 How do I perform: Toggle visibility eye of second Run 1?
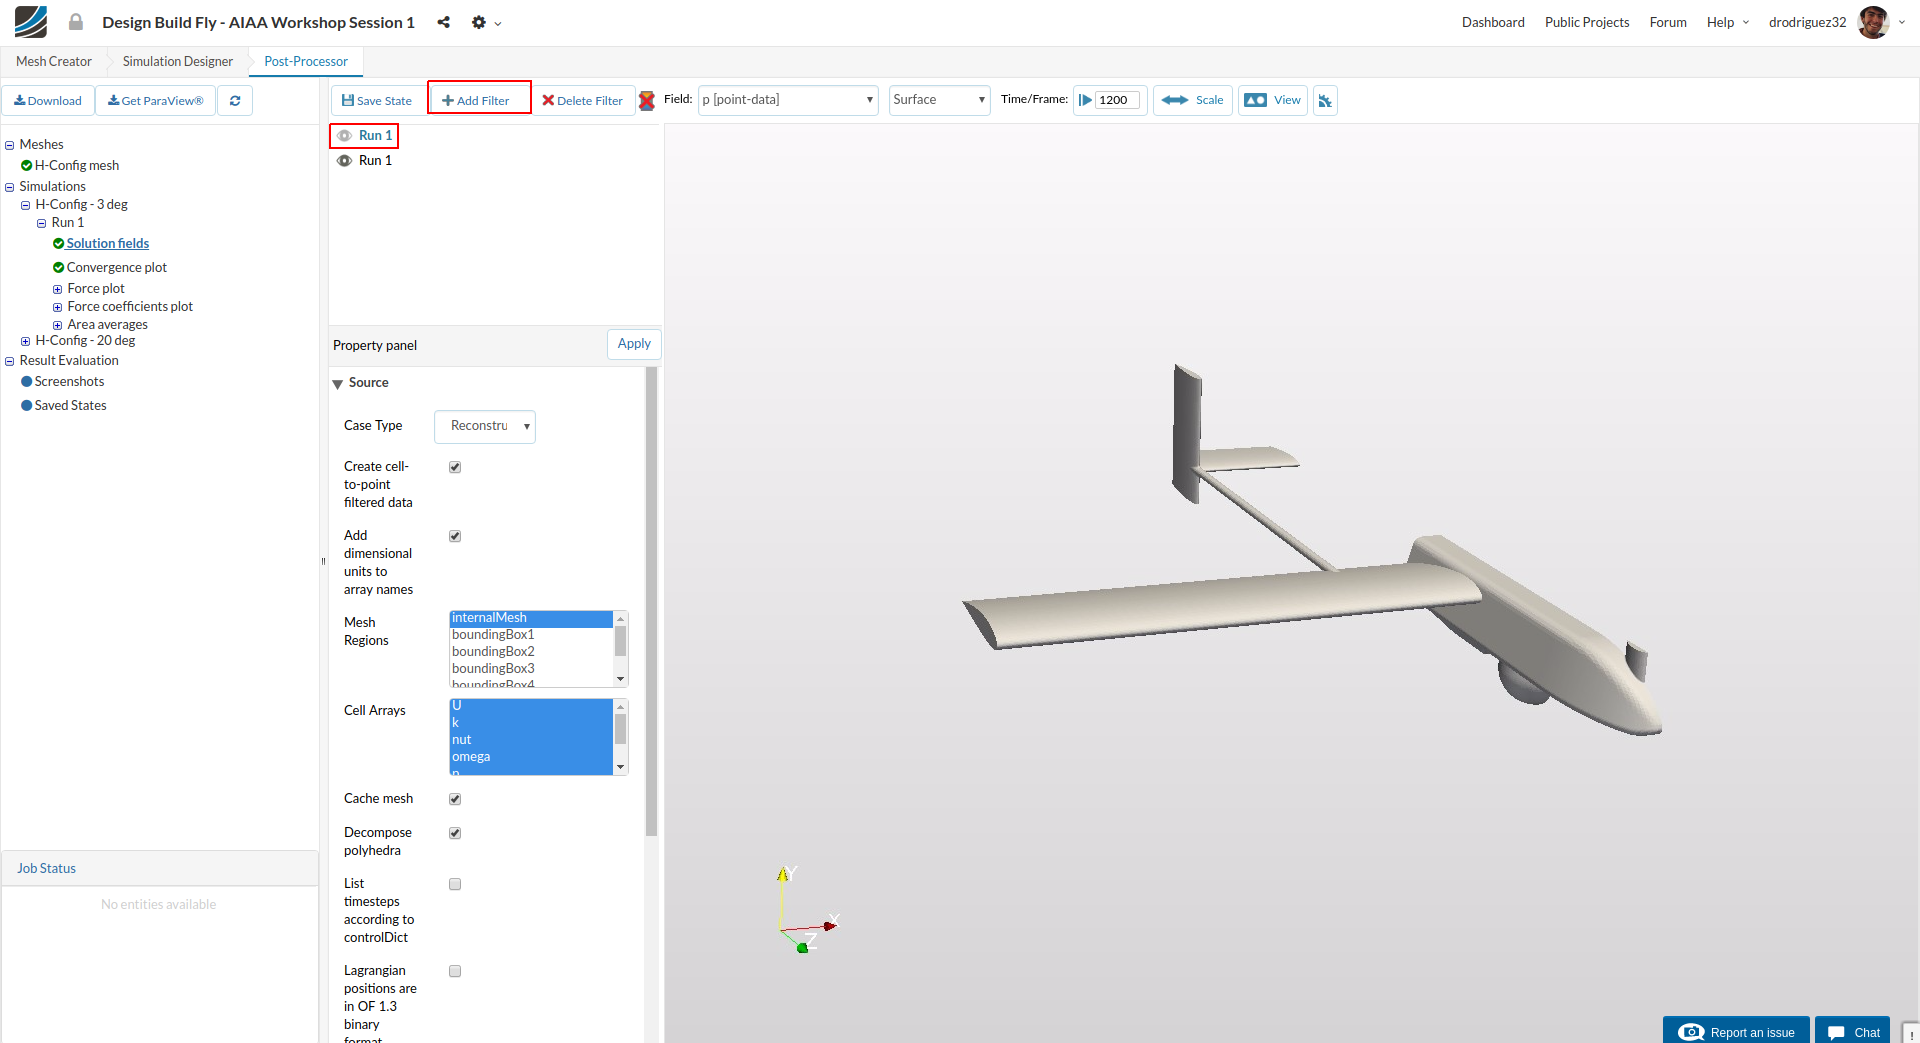[x=344, y=161]
